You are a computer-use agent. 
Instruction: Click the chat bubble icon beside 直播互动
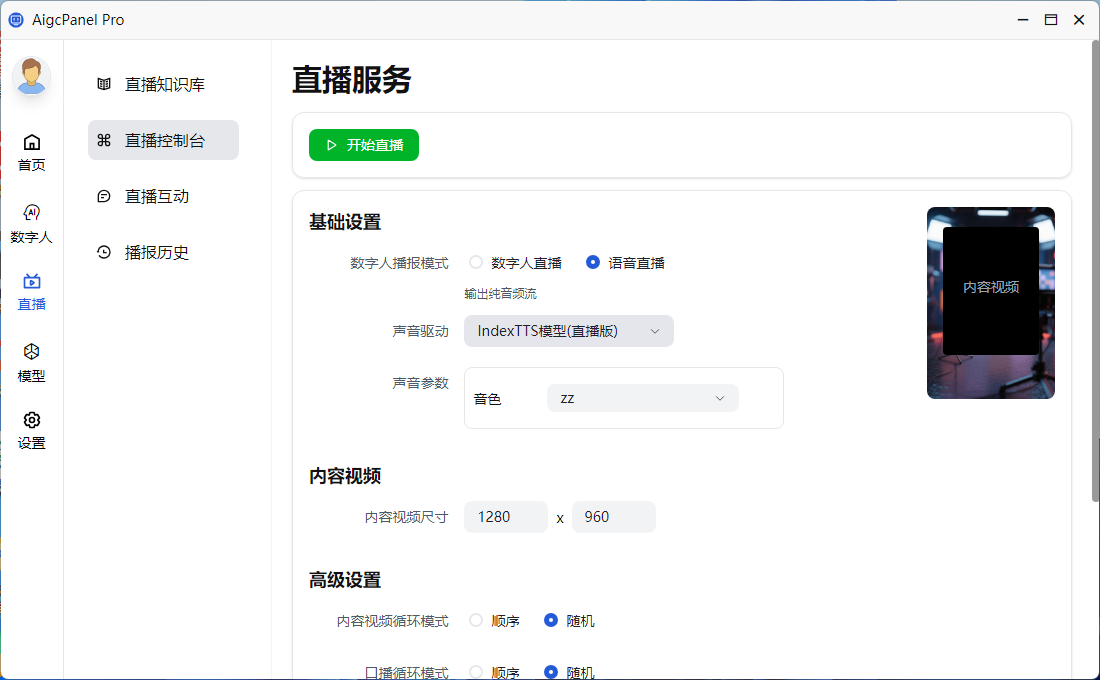104,196
